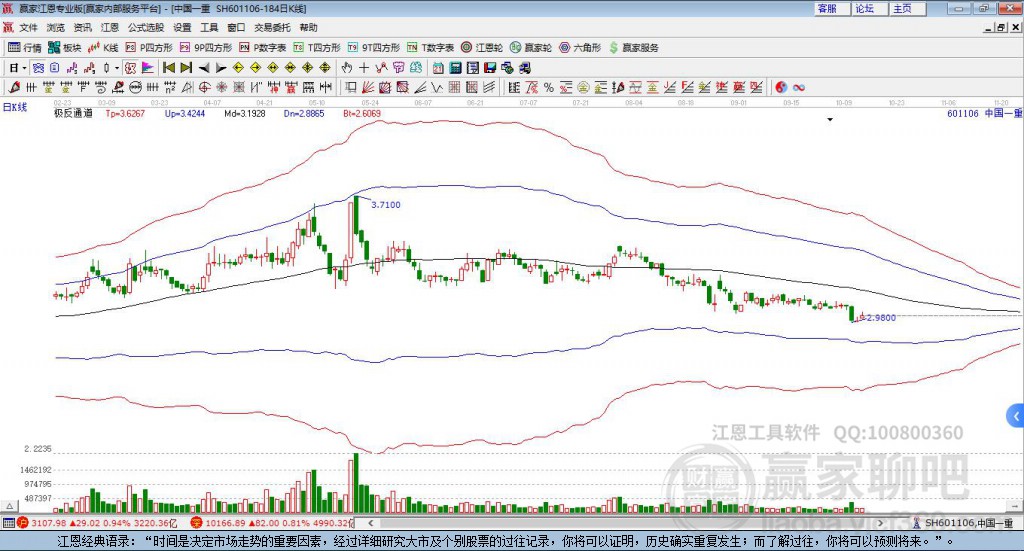Image resolution: width=1024 pixels, height=551 pixels.
Task: Click the pink flag chart icon
Action: pyautogui.click(x=148, y=68)
